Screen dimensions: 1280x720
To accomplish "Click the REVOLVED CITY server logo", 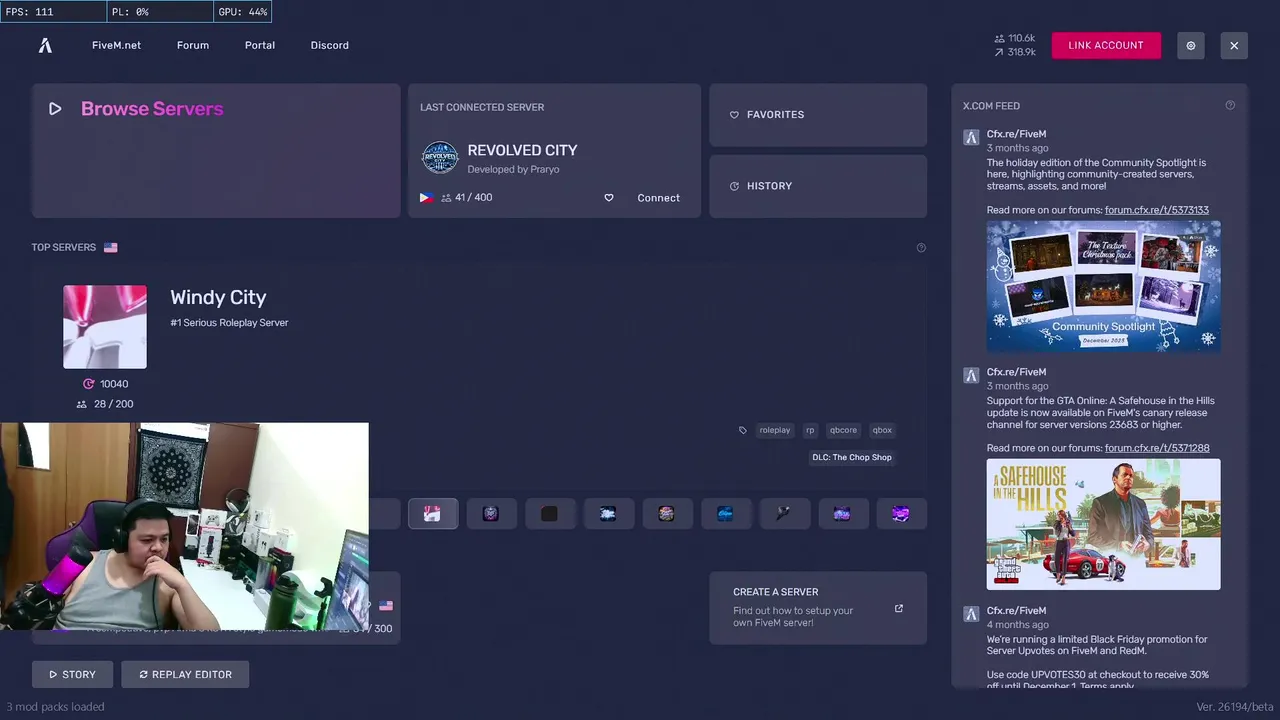I will [440, 158].
